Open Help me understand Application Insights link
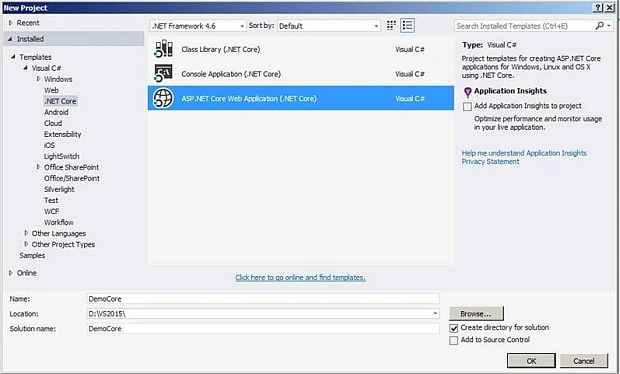 coord(524,153)
